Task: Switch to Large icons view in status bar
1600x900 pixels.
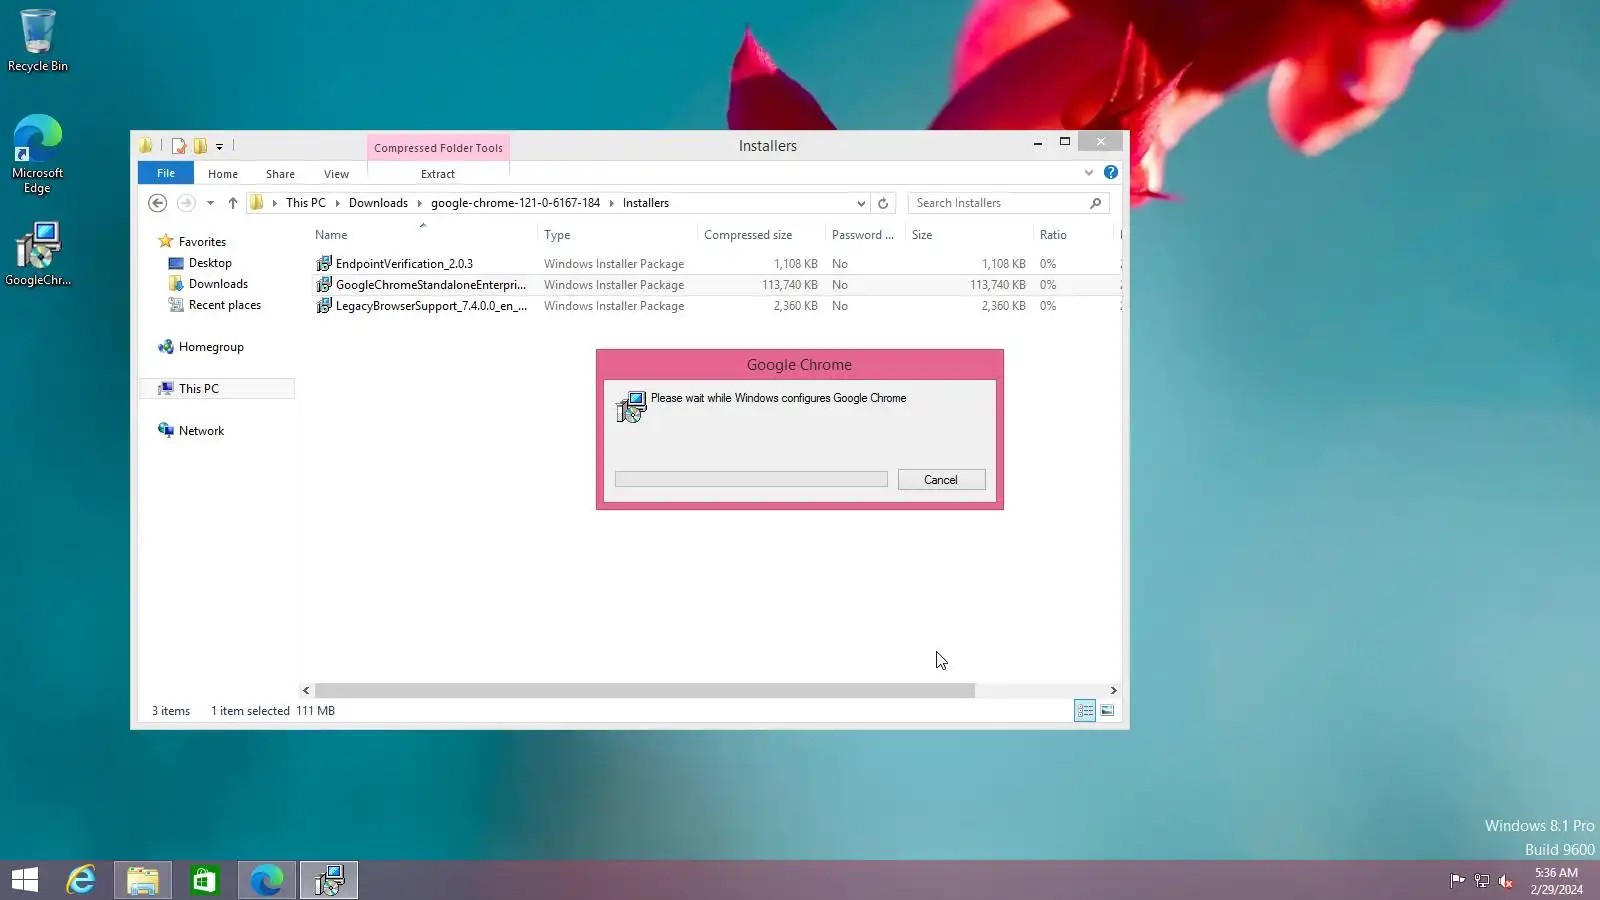Action: (x=1107, y=711)
